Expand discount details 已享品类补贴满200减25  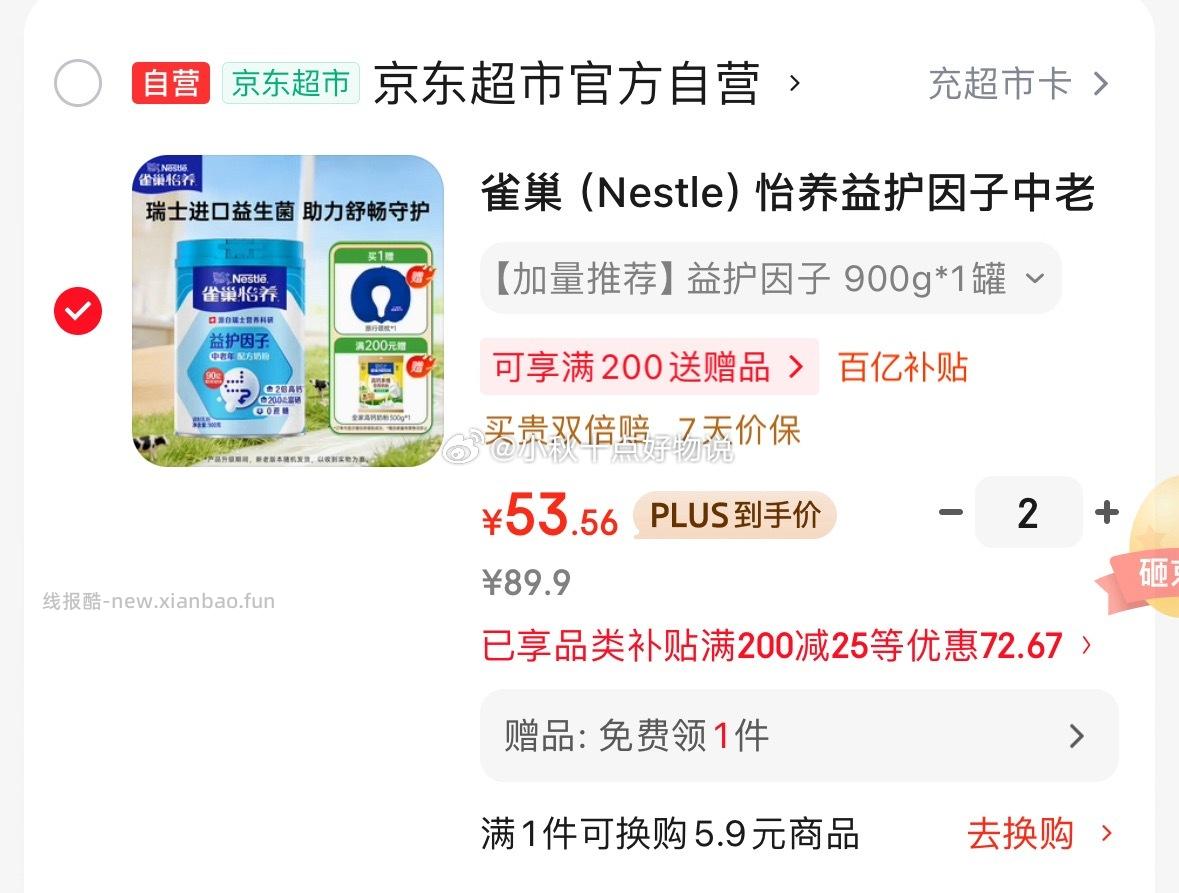point(786,646)
